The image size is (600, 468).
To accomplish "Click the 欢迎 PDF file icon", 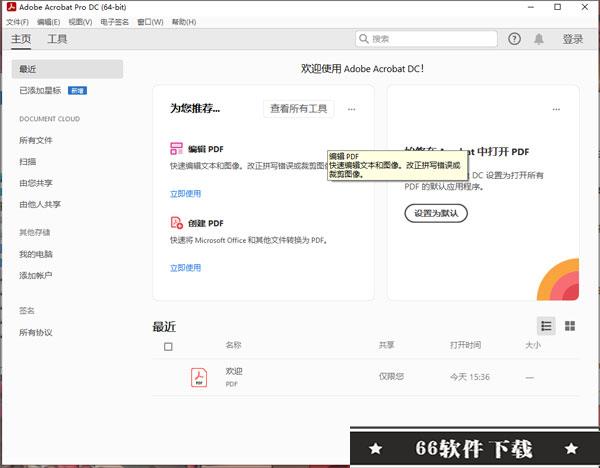I will [199, 377].
